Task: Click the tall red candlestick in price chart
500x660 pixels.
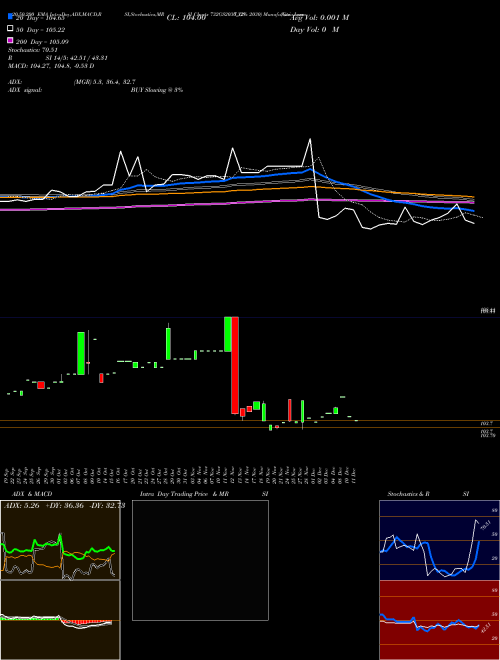Action: 235,365
